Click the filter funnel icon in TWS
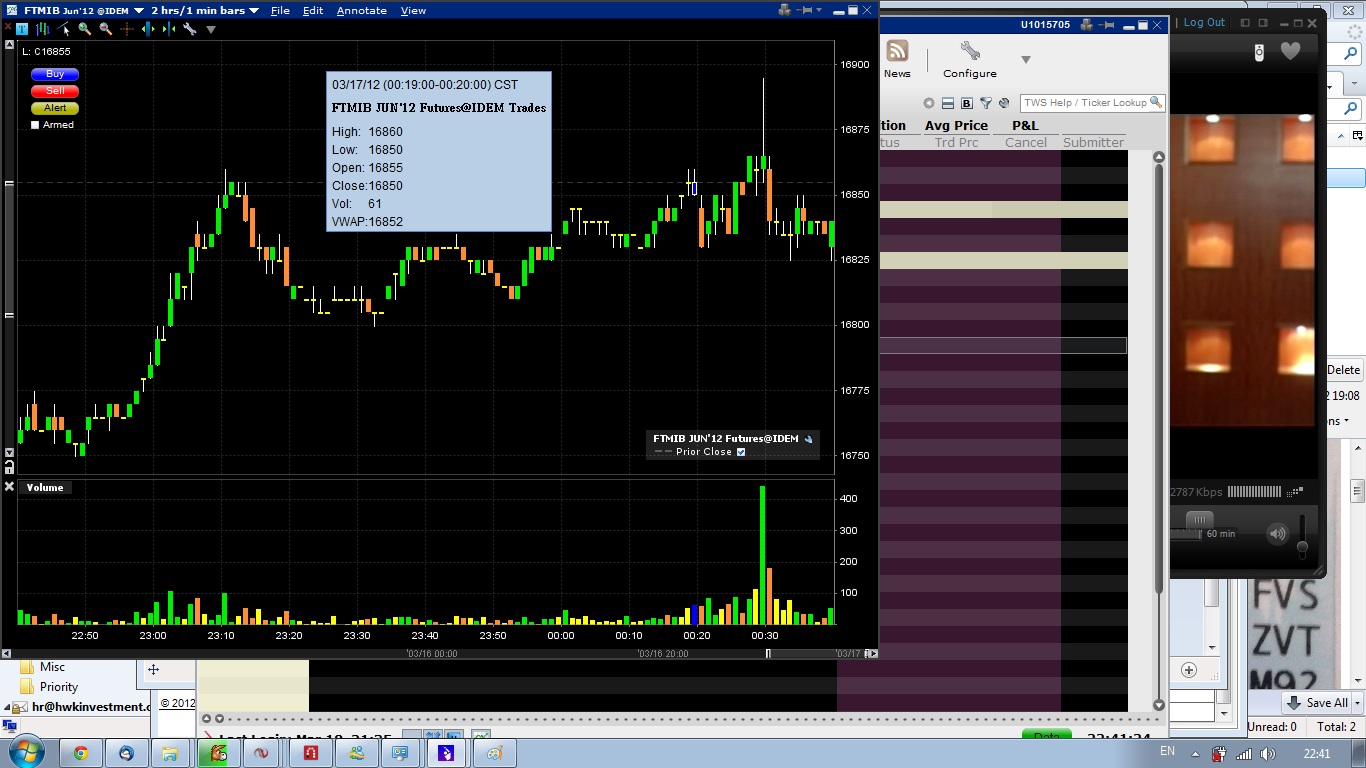 [x=986, y=103]
